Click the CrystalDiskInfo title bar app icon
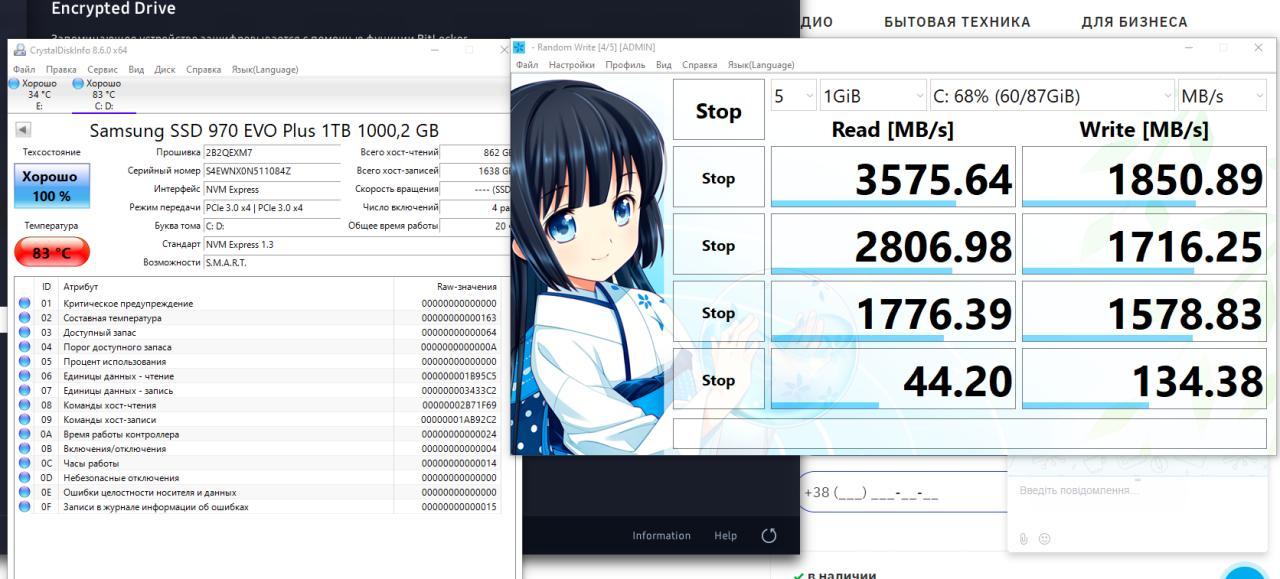Screen dimensions: 1280x579 [x=19, y=50]
